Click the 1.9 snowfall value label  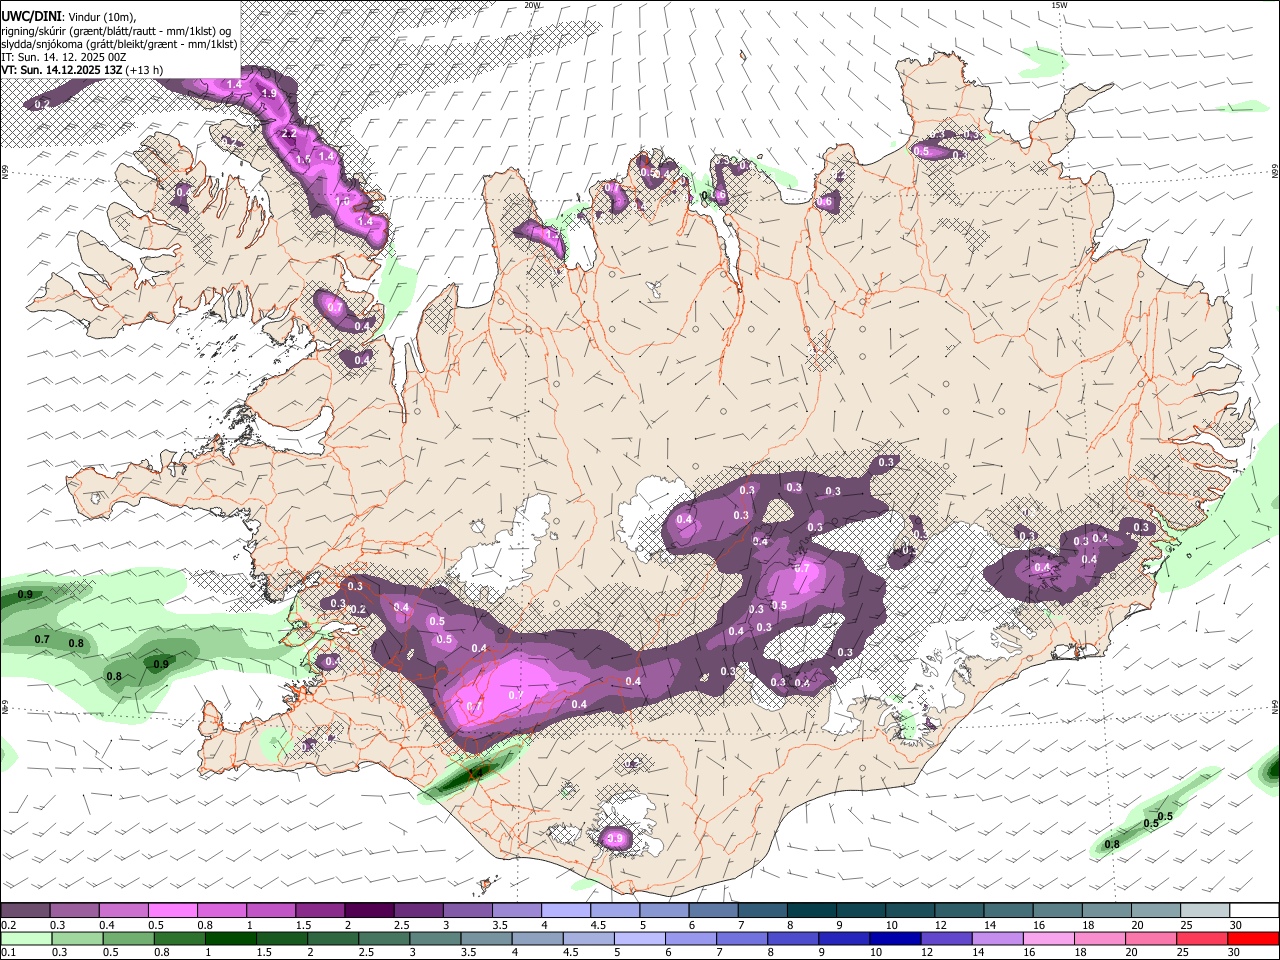268,93
